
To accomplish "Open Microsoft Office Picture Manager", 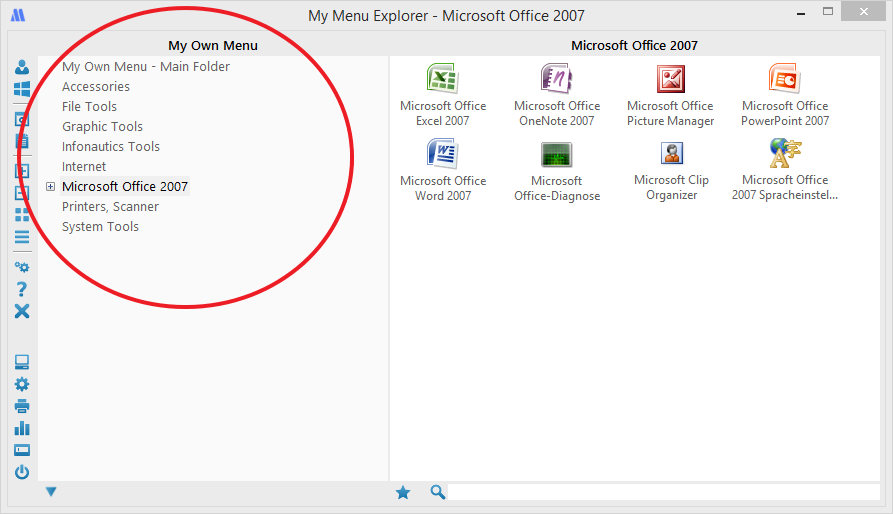I will click(x=670, y=96).
